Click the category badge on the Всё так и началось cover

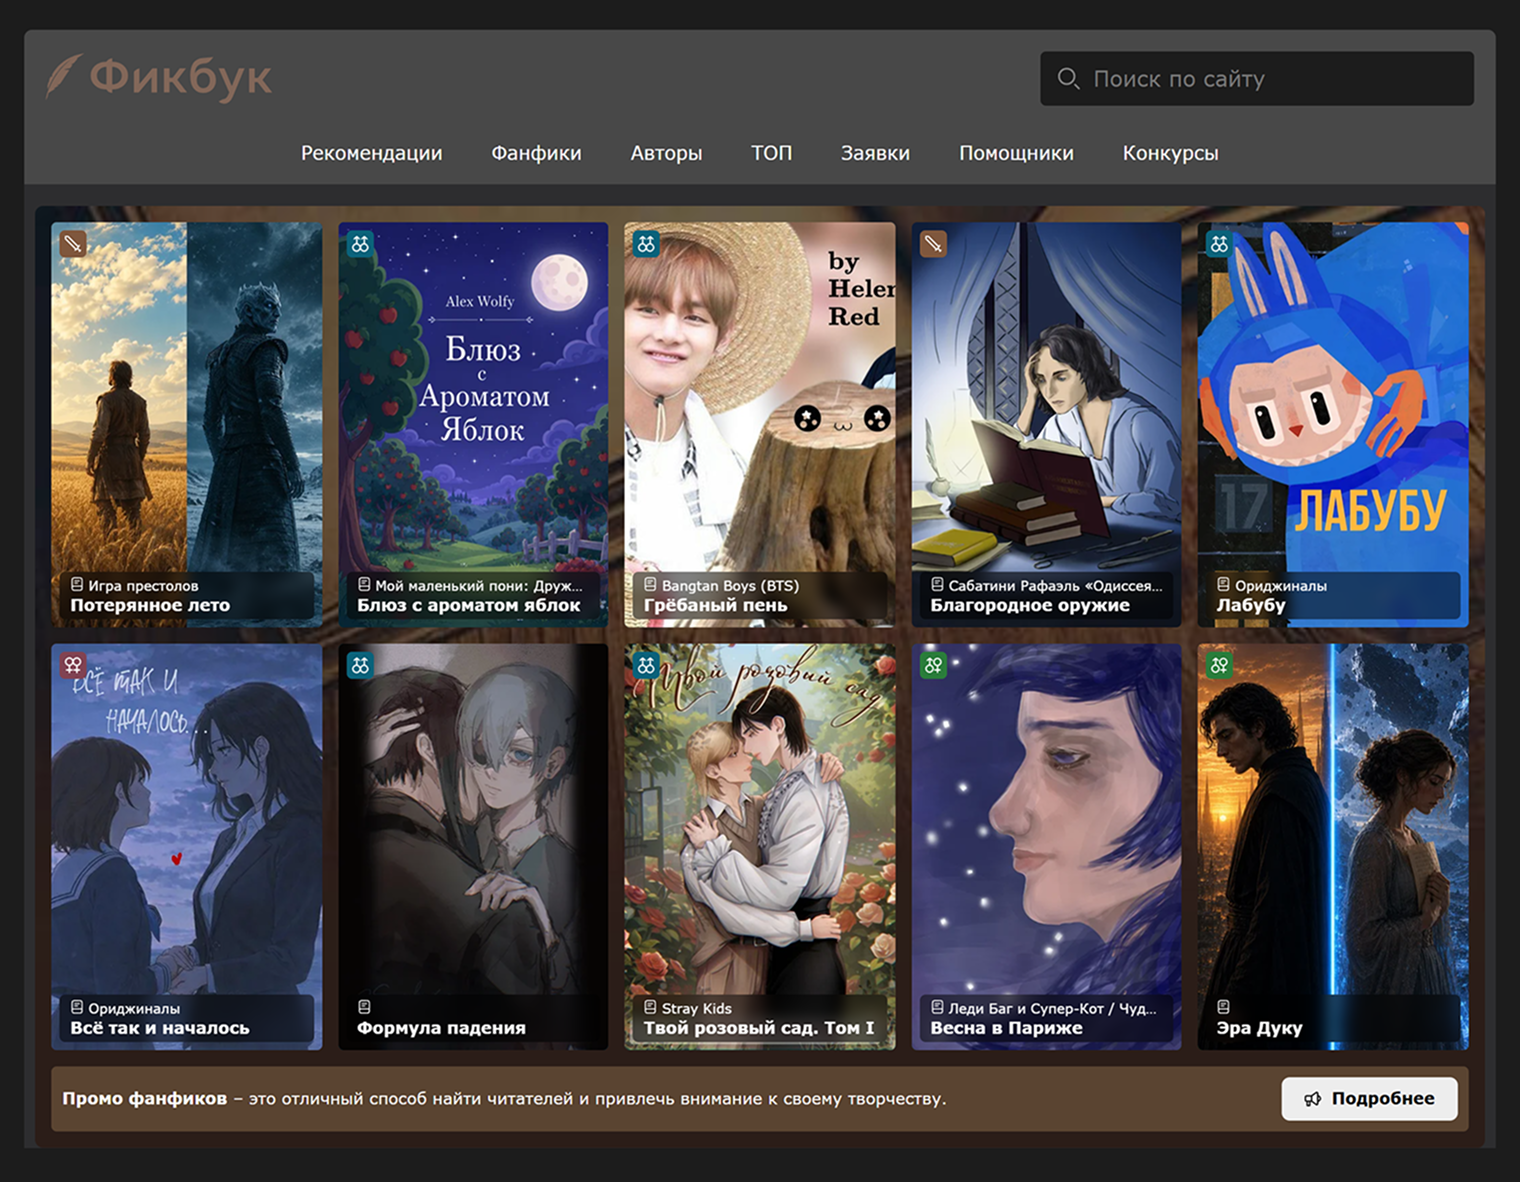tap(73, 665)
